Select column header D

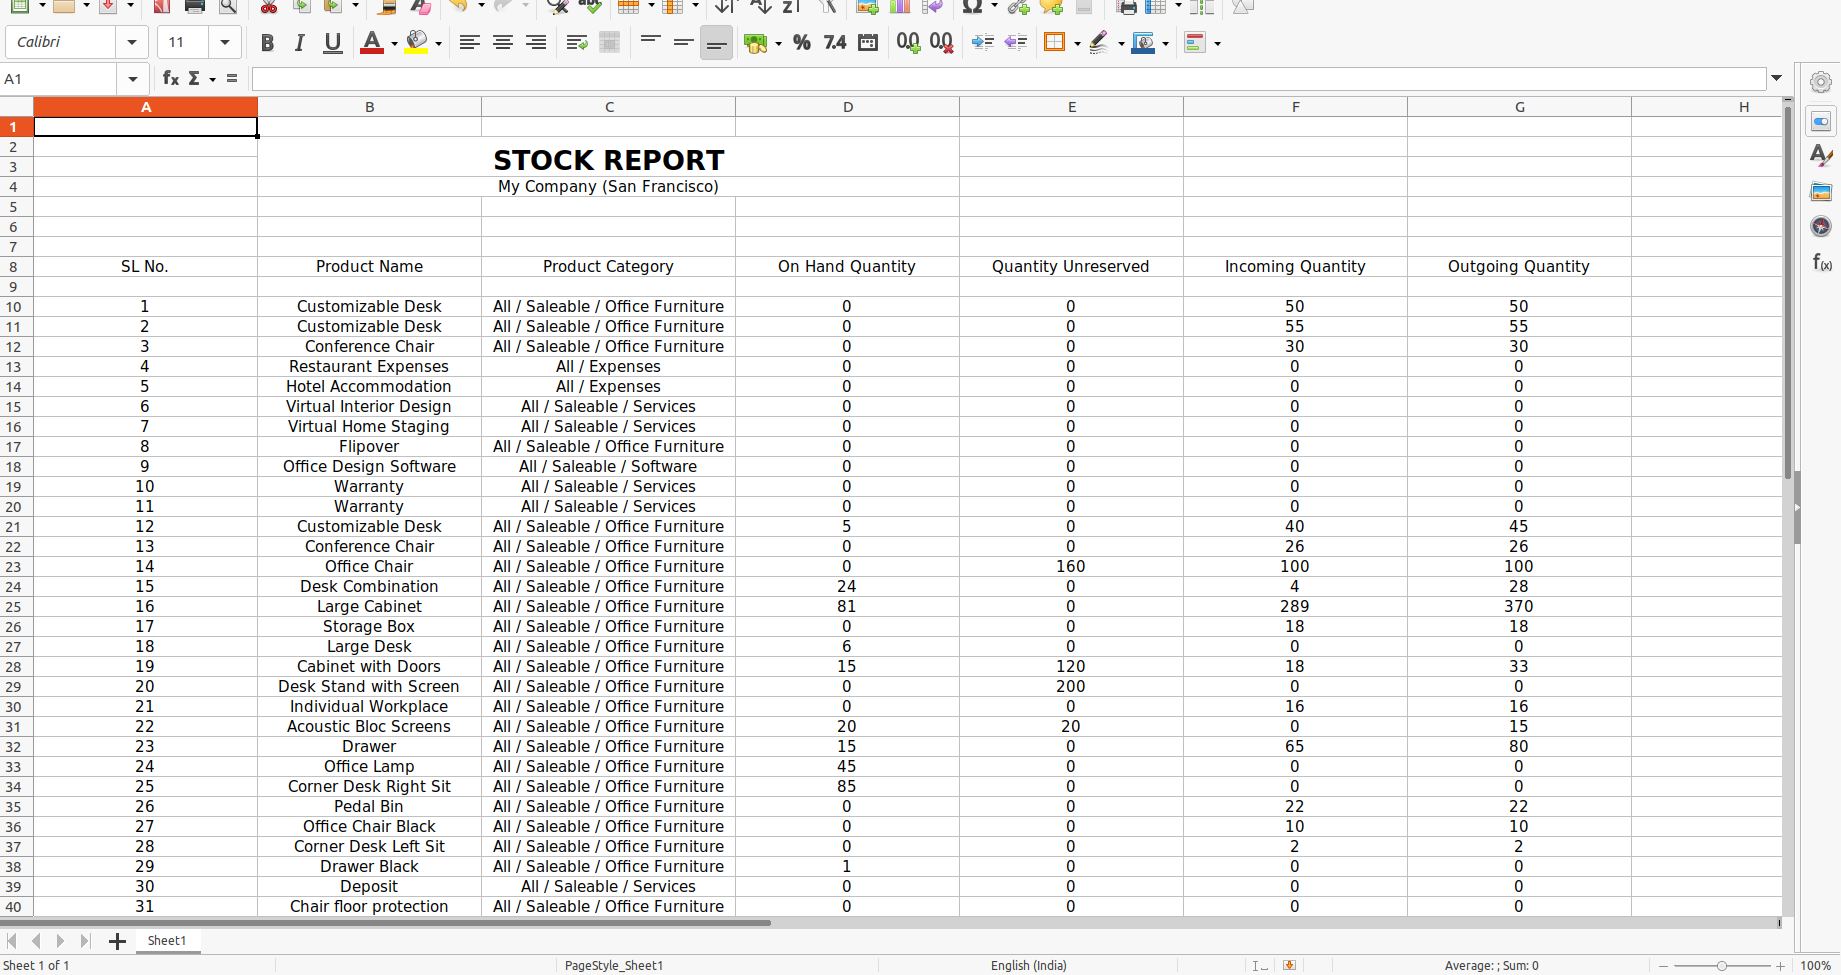tap(847, 107)
